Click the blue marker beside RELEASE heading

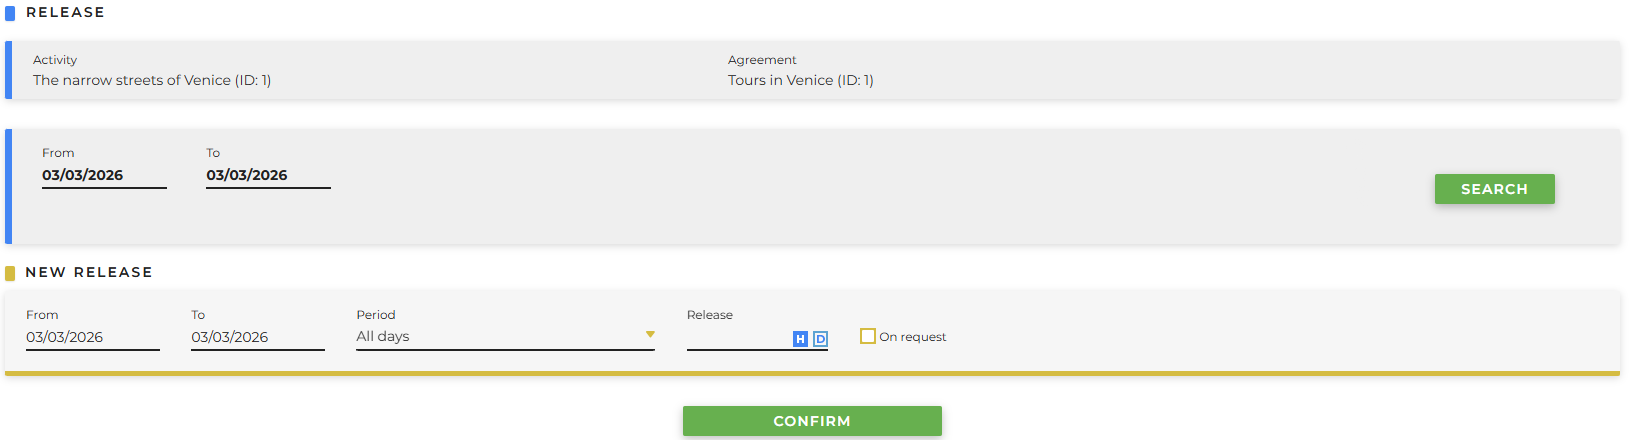pyautogui.click(x=10, y=13)
